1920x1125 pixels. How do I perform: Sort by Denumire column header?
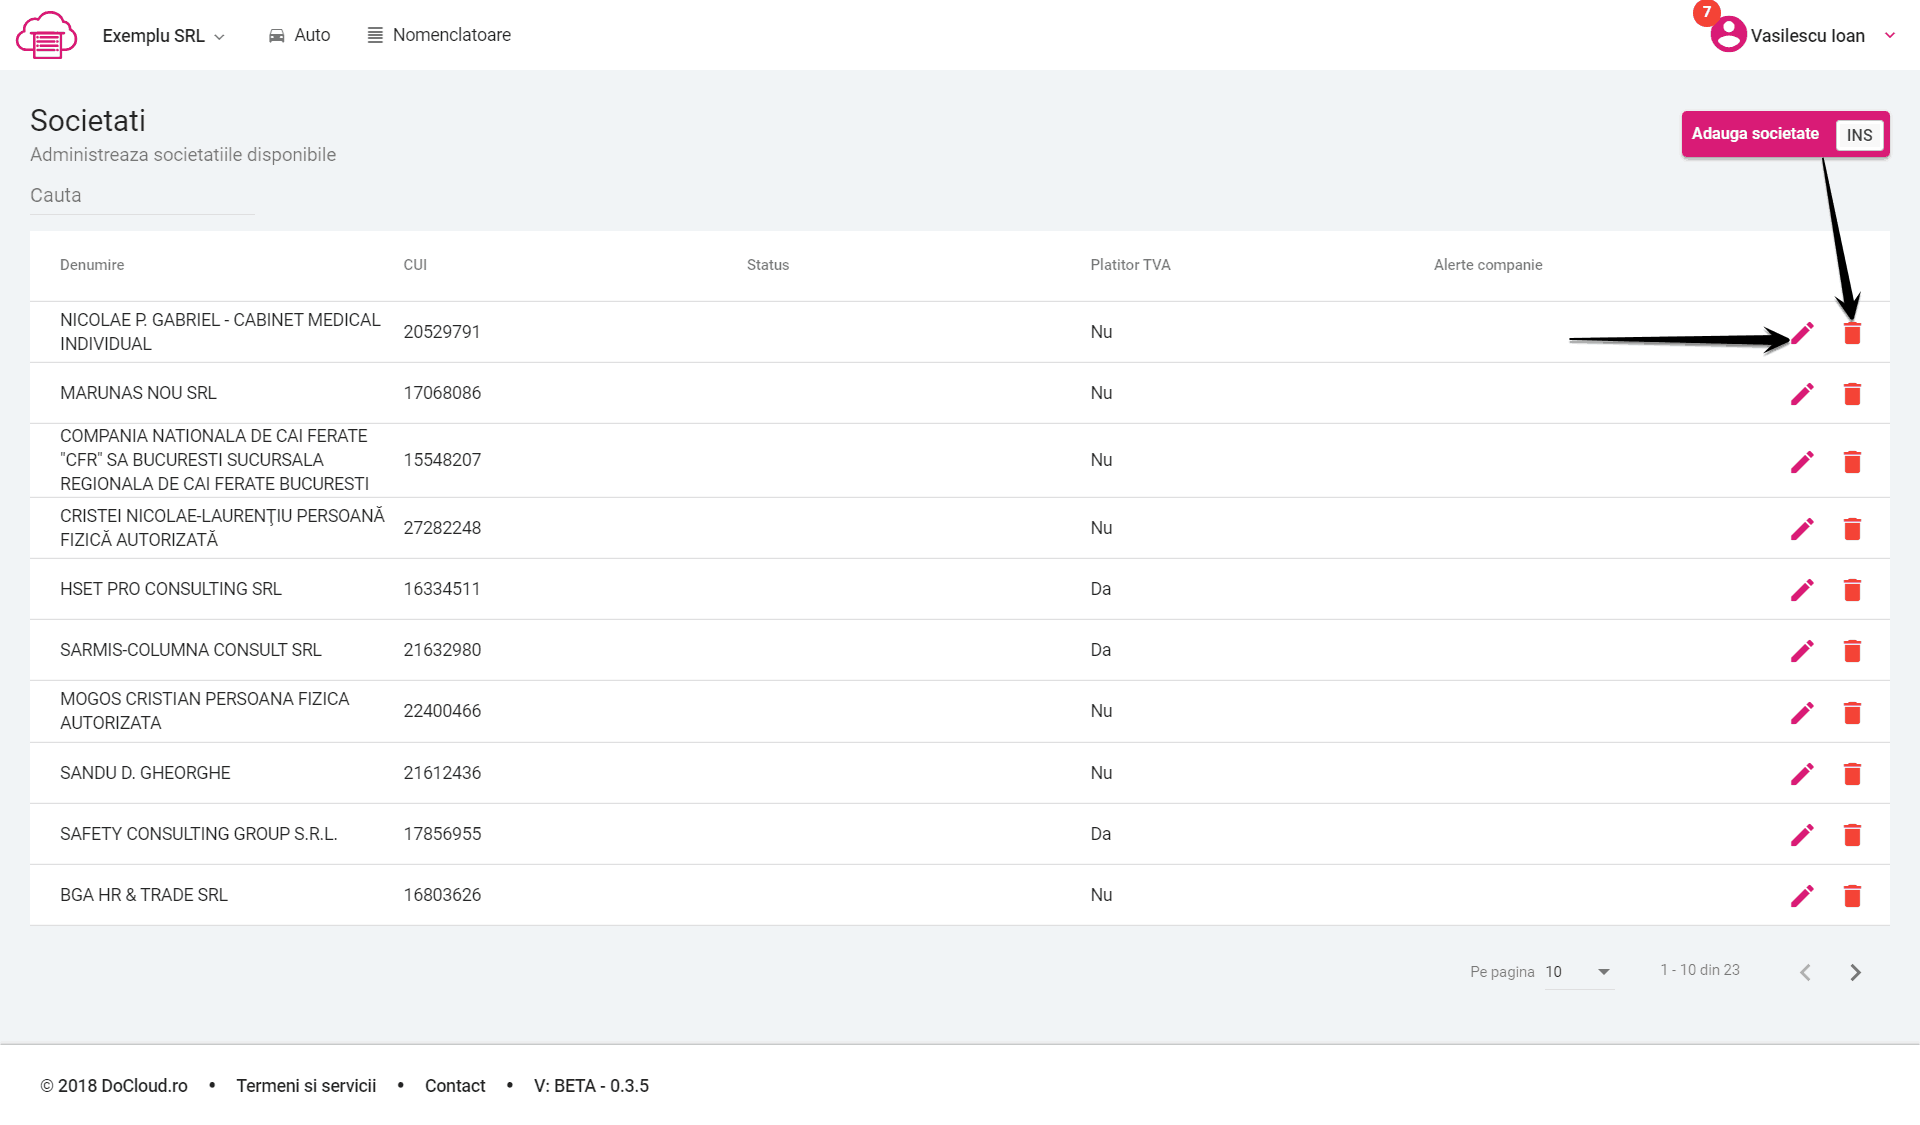[92, 265]
